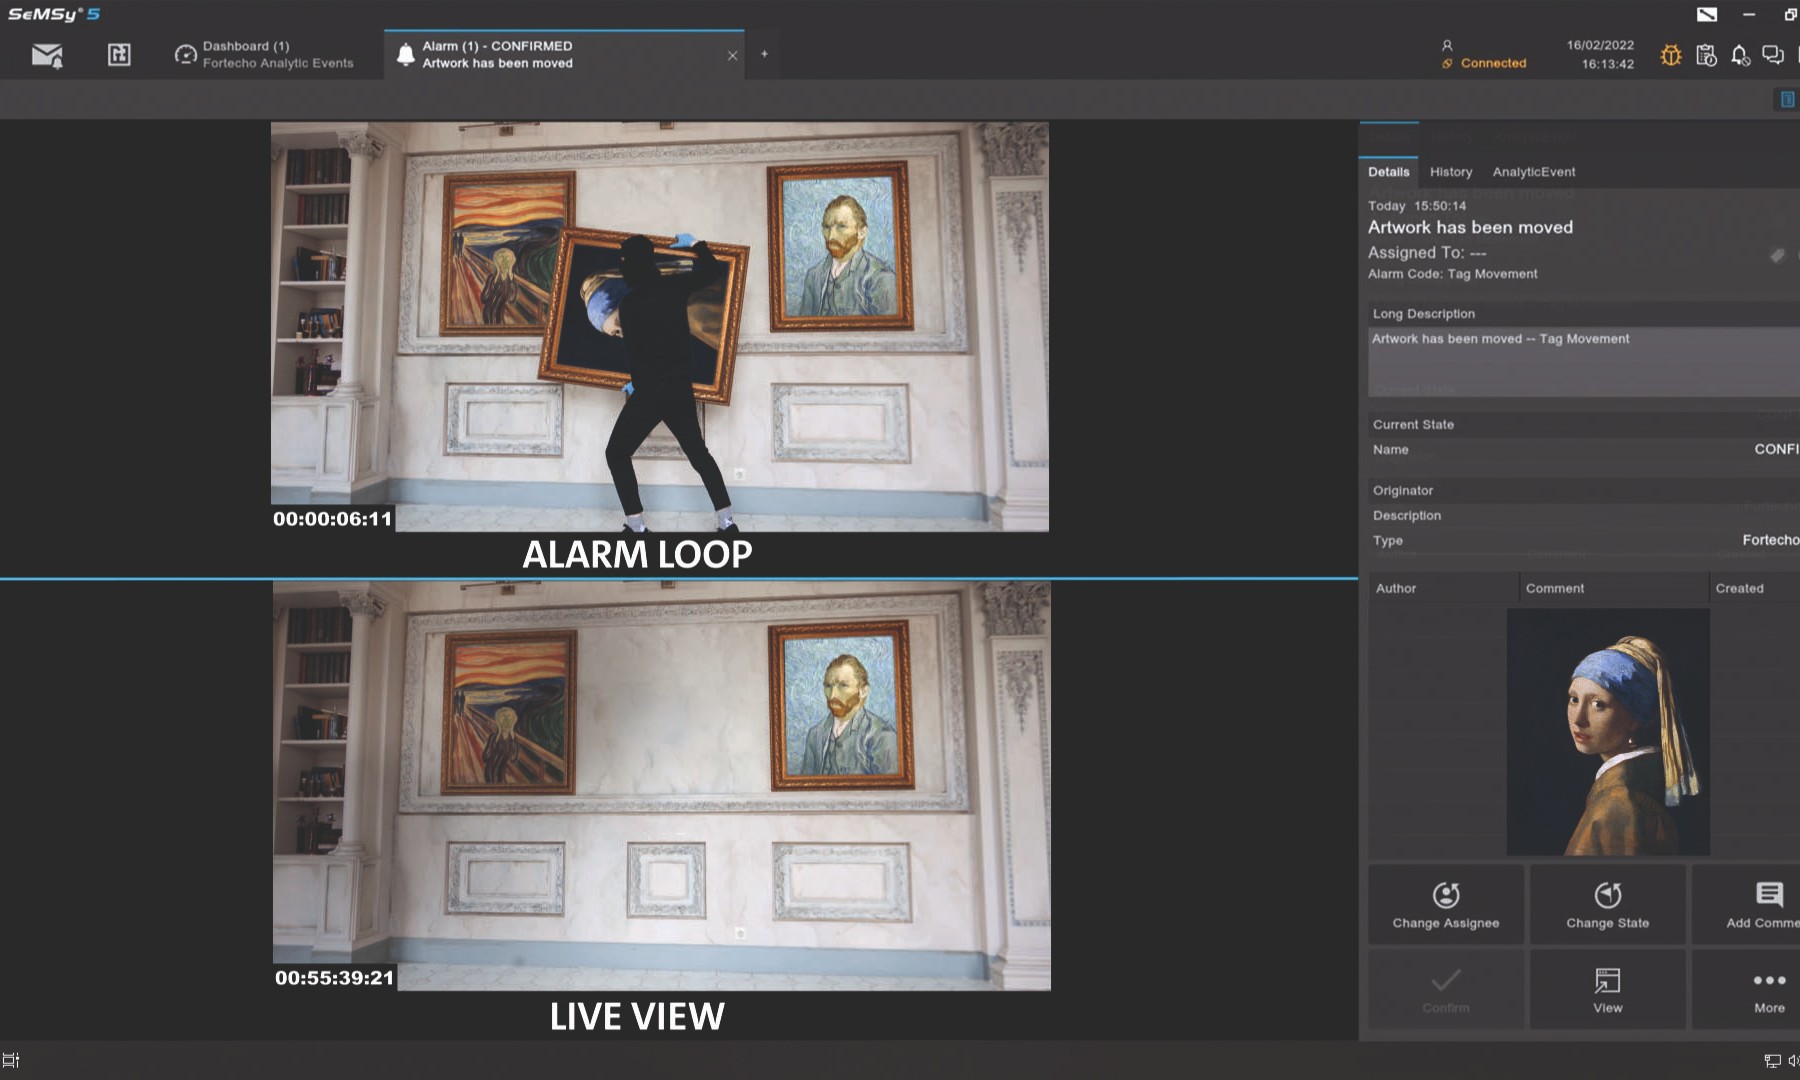This screenshot has height=1080, width=1800.
Task: Switch to the AnalyticEvent tab
Action: 1534,172
